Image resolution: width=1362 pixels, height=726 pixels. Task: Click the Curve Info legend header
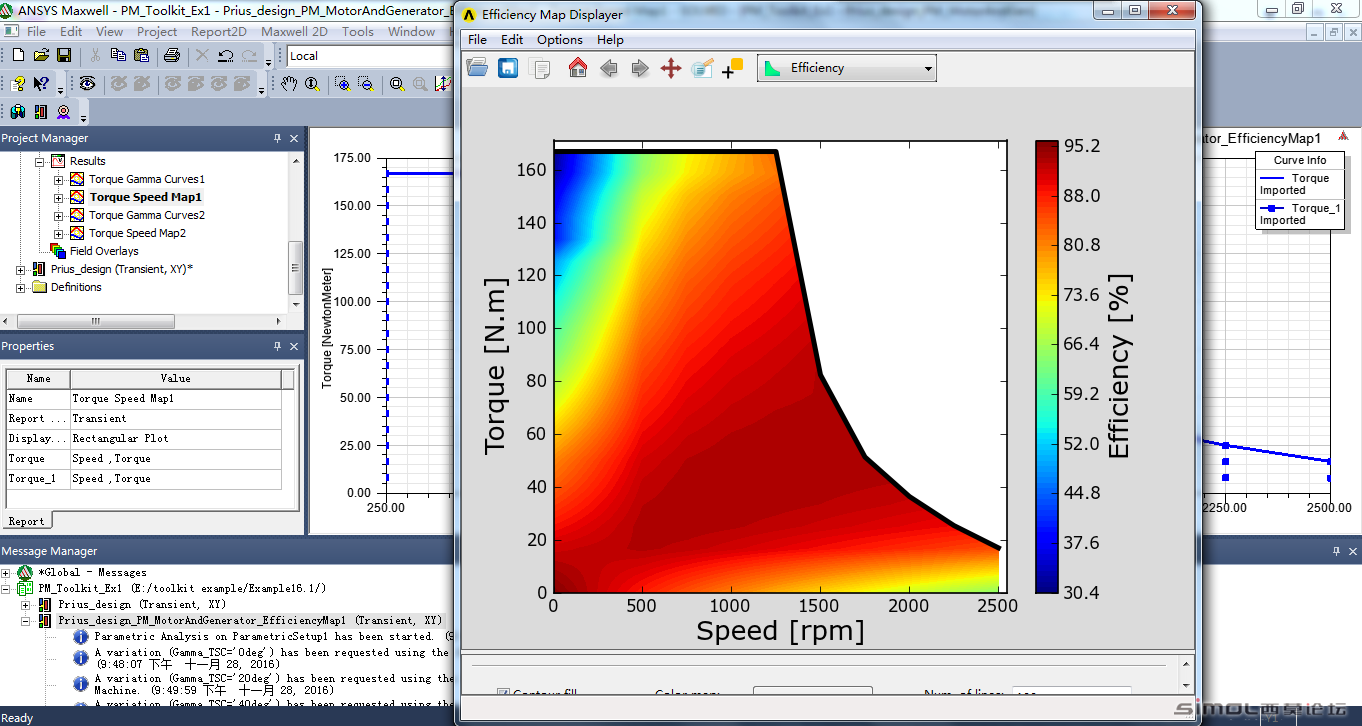click(1300, 160)
